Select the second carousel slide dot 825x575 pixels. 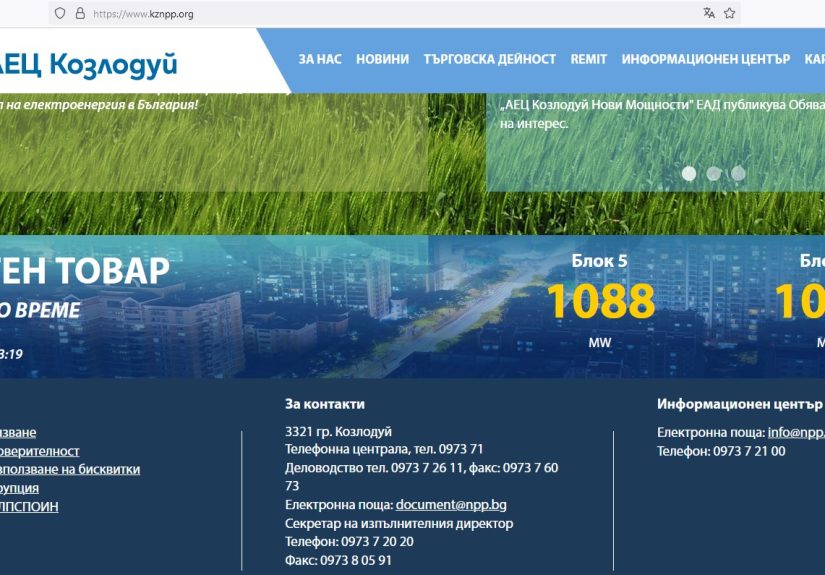(713, 173)
